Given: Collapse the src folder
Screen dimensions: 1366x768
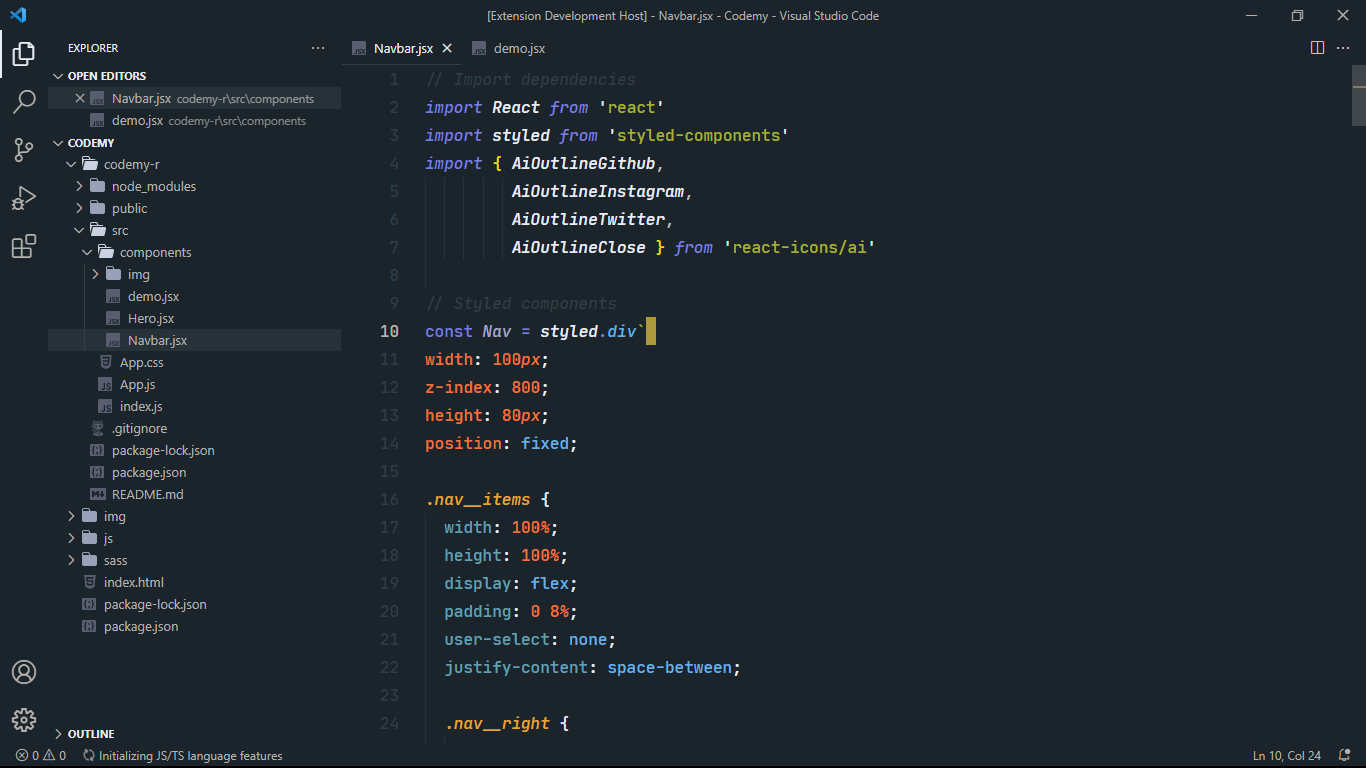Looking at the screenshot, I should click(x=80, y=230).
